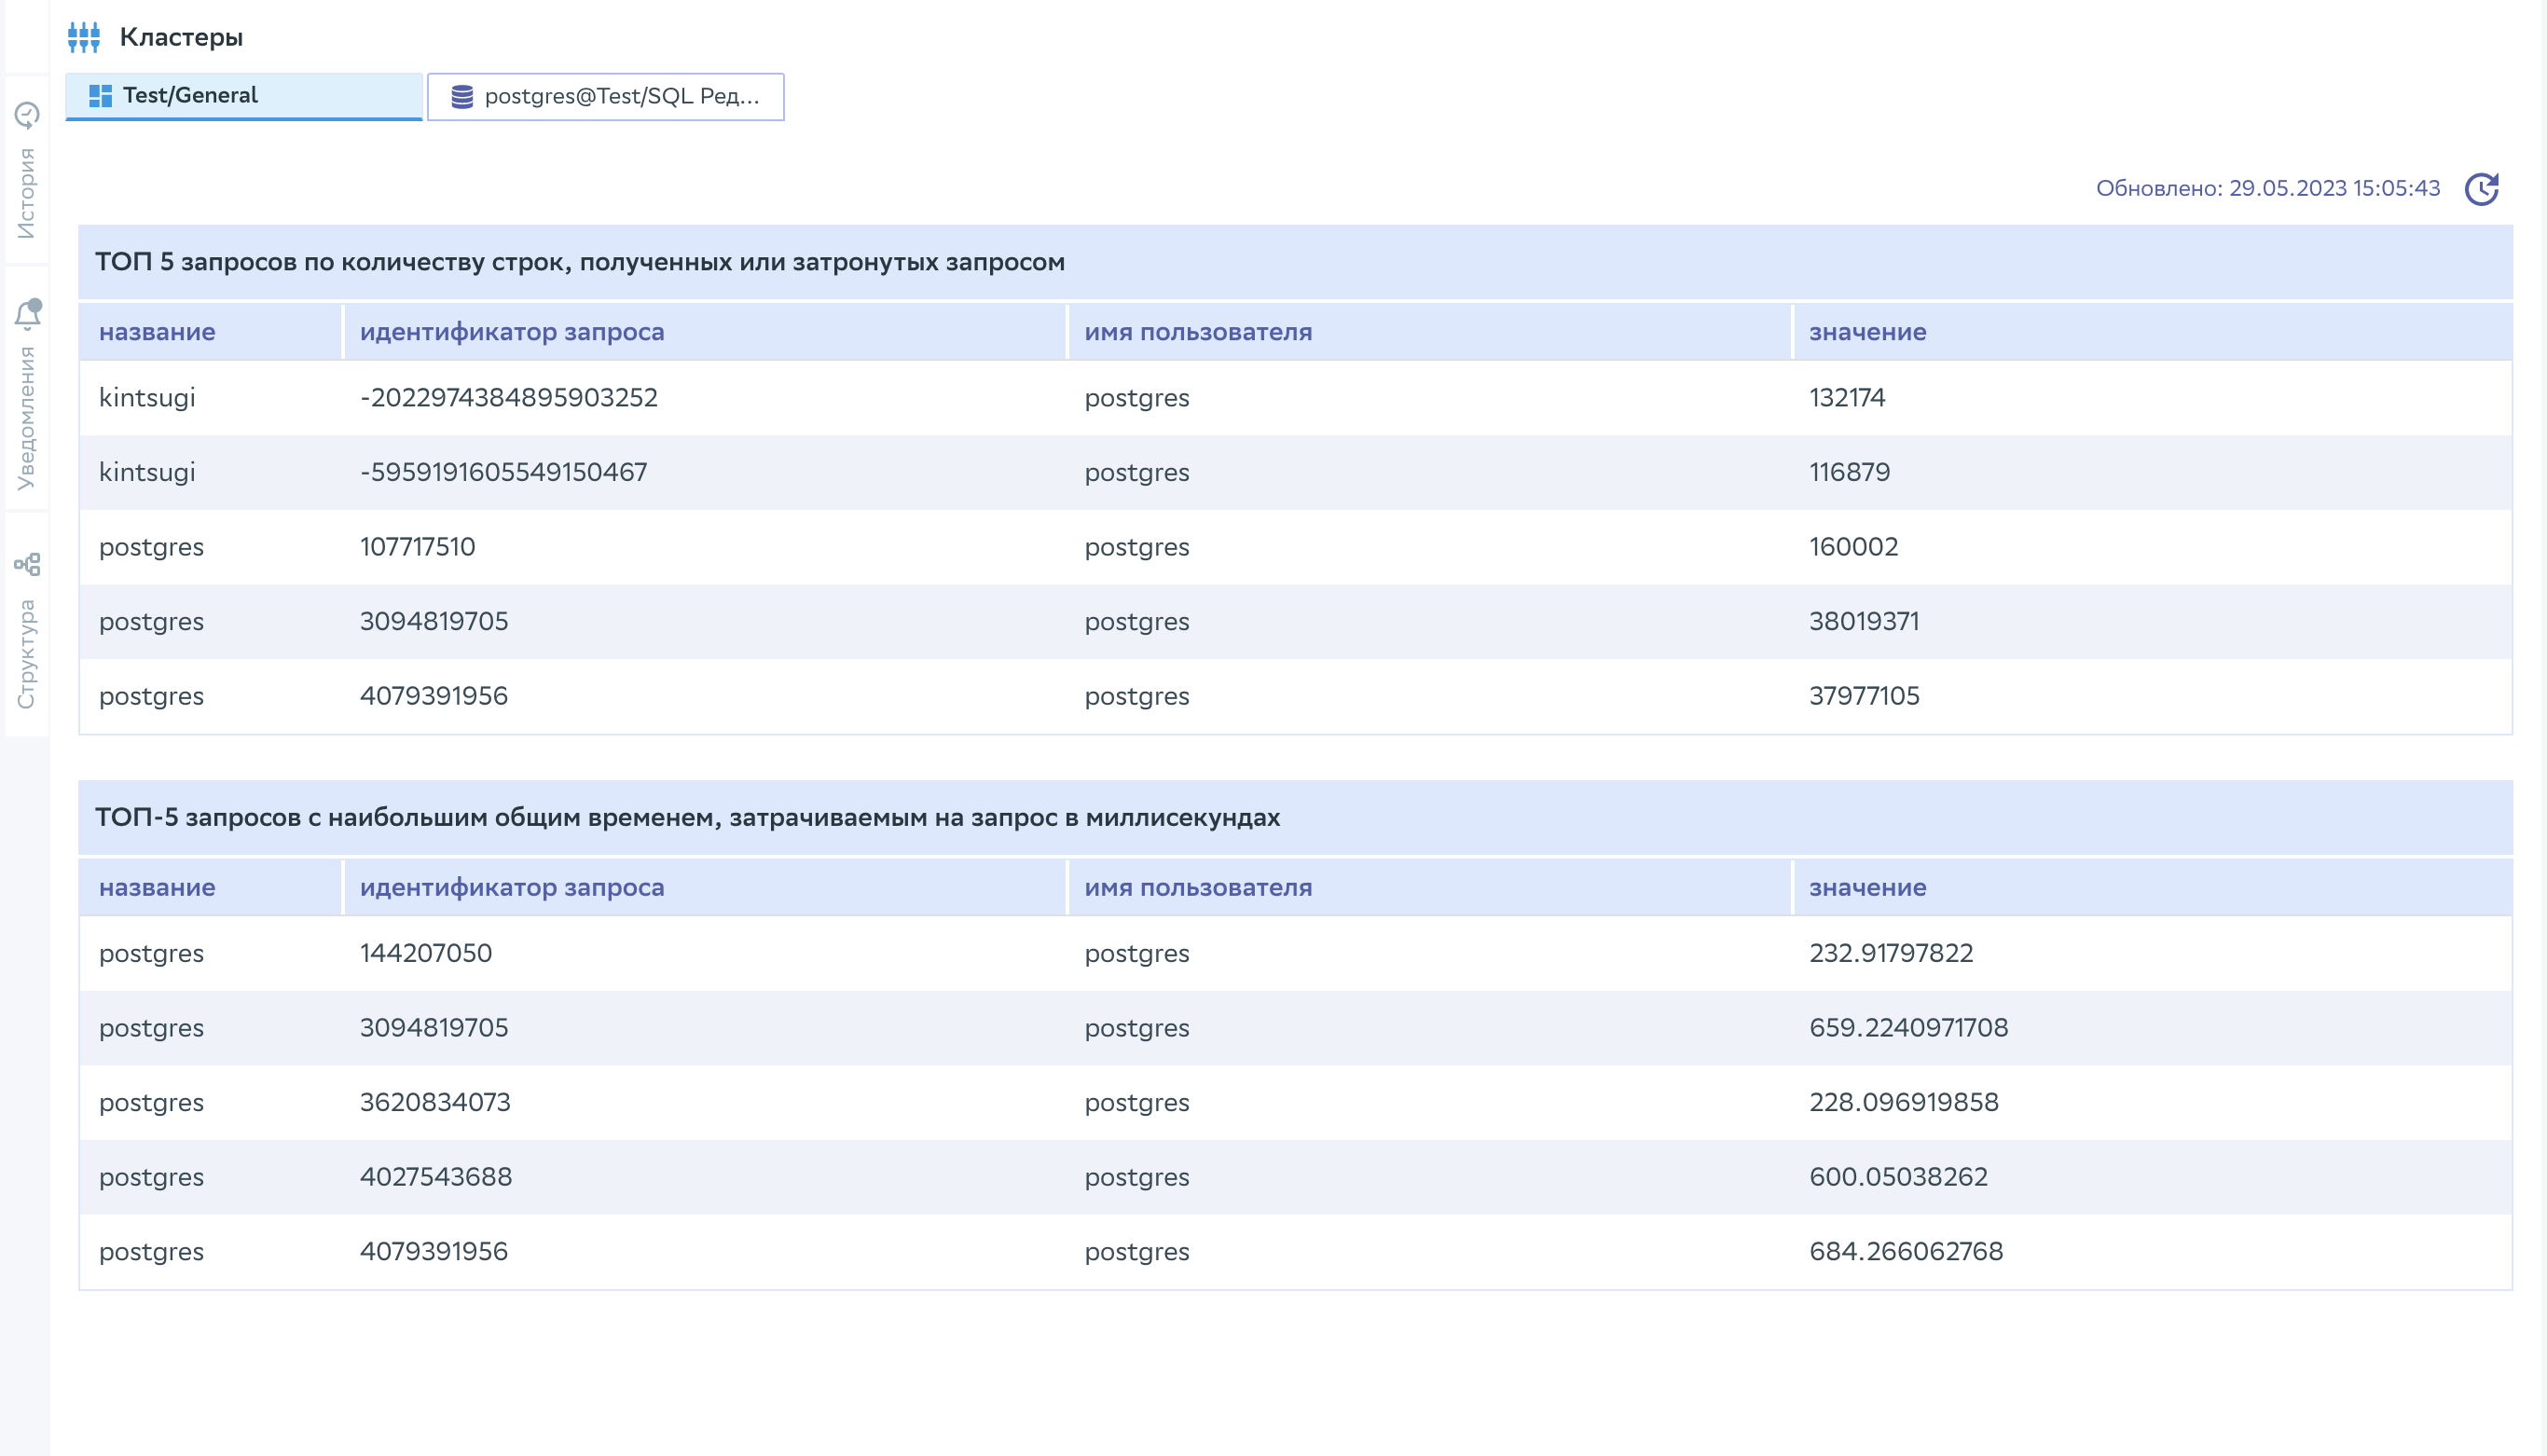Screen dimensions: 2547x1456
Task: Click the refresh data icon
Action: coord(2481,189)
